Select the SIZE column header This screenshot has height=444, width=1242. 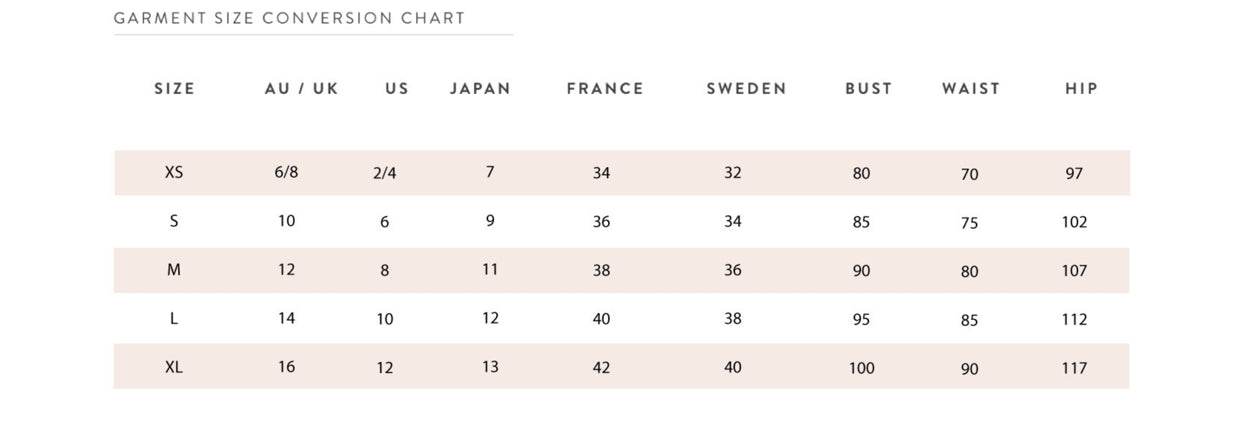pyautogui.click(x=175, y=88)
